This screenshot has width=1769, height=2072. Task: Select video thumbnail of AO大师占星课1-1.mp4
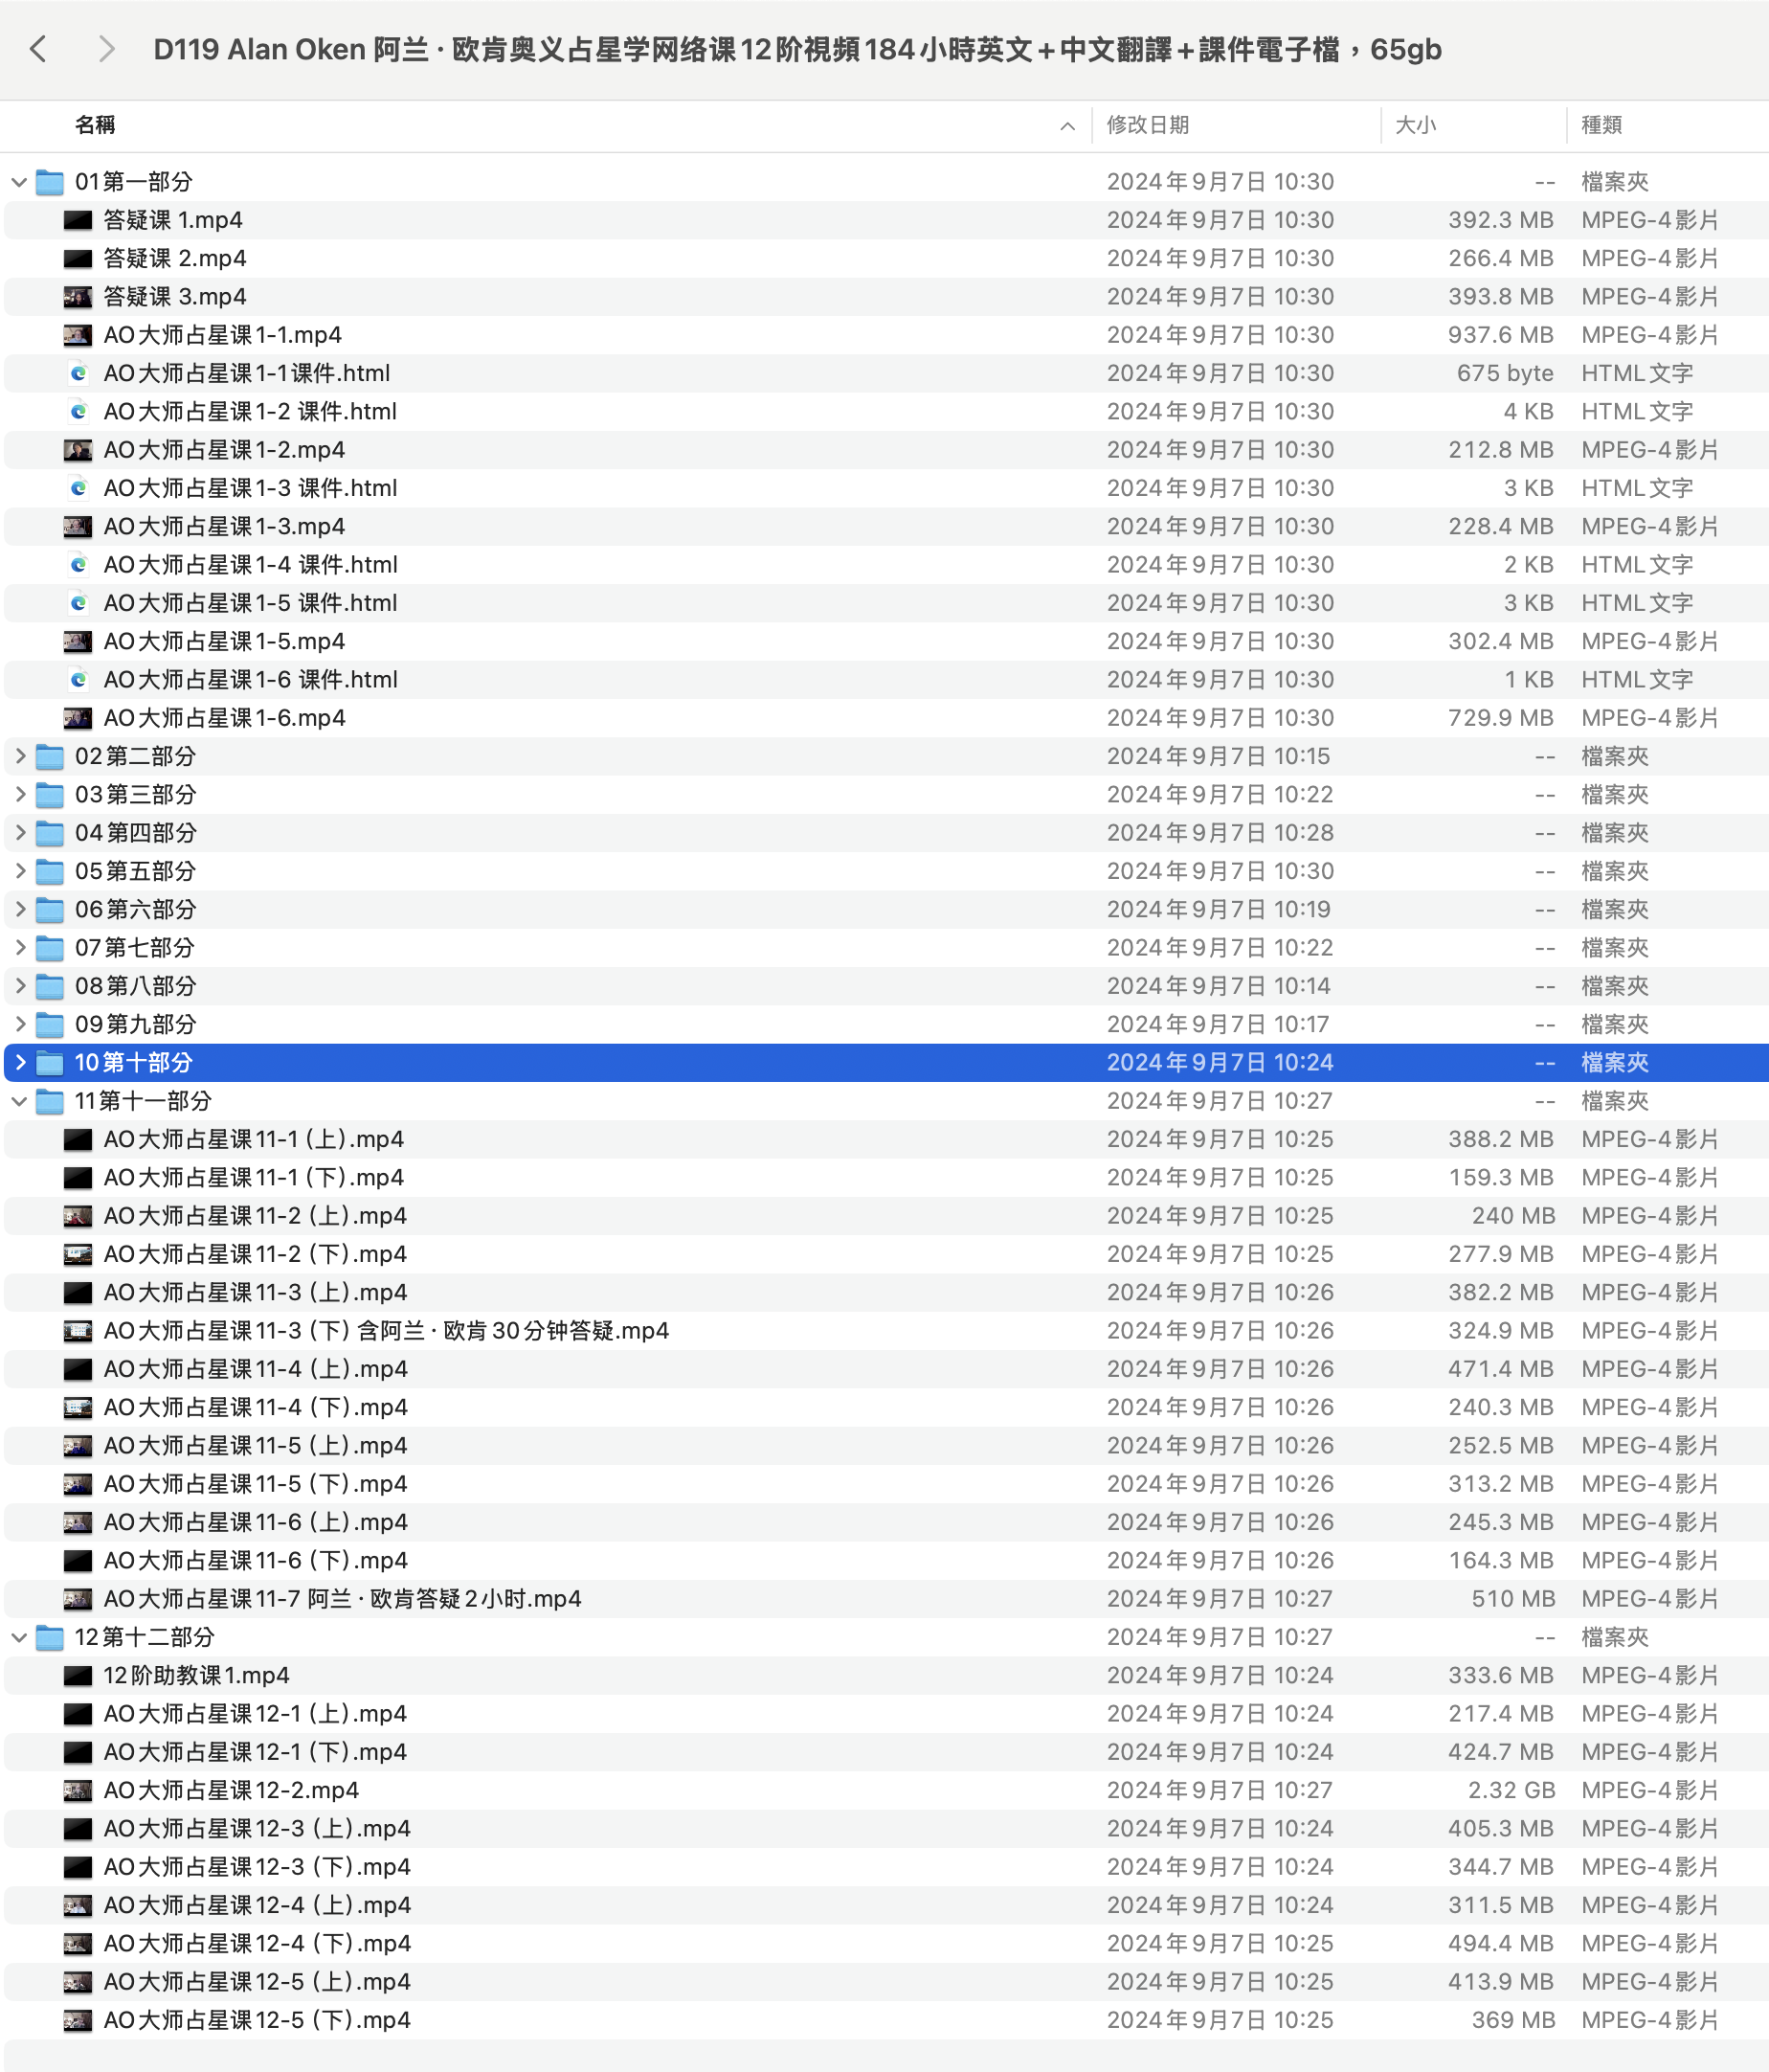coord(78,335)
